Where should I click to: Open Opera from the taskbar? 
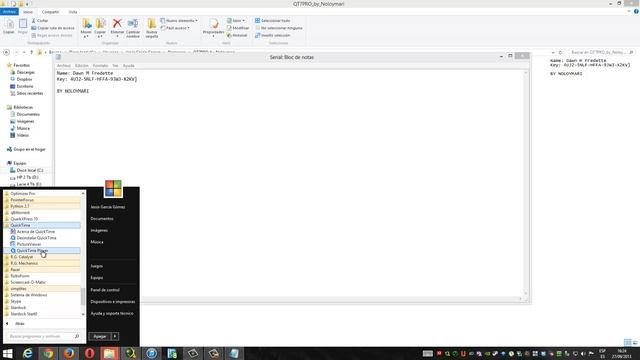point(89,353)
